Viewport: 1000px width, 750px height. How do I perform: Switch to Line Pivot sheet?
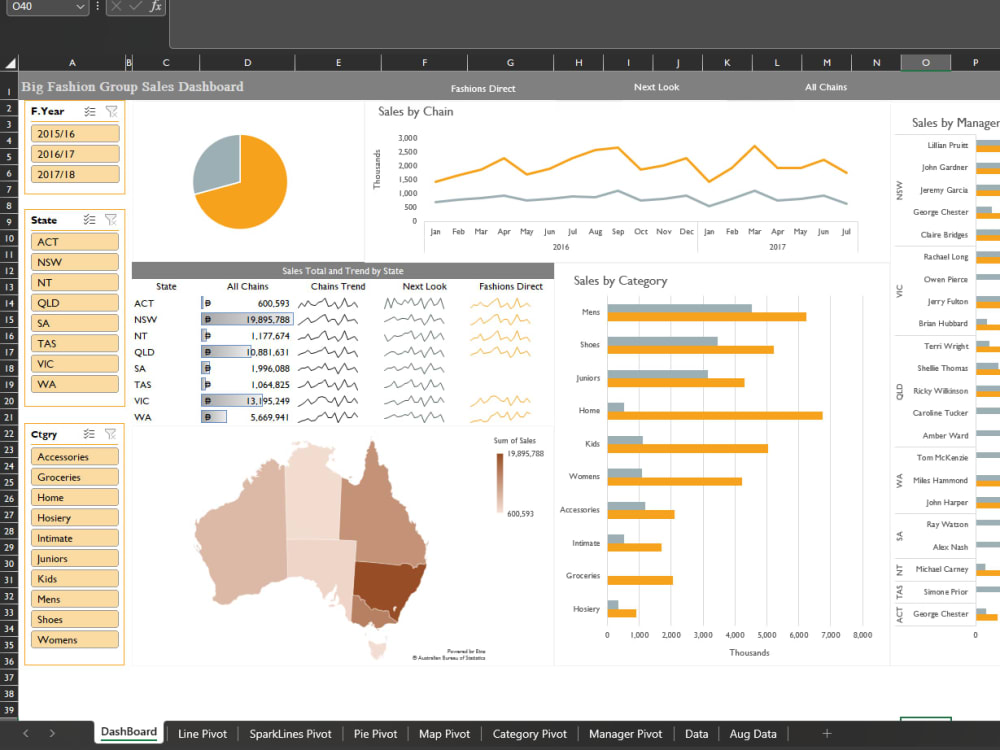[202, 734]
